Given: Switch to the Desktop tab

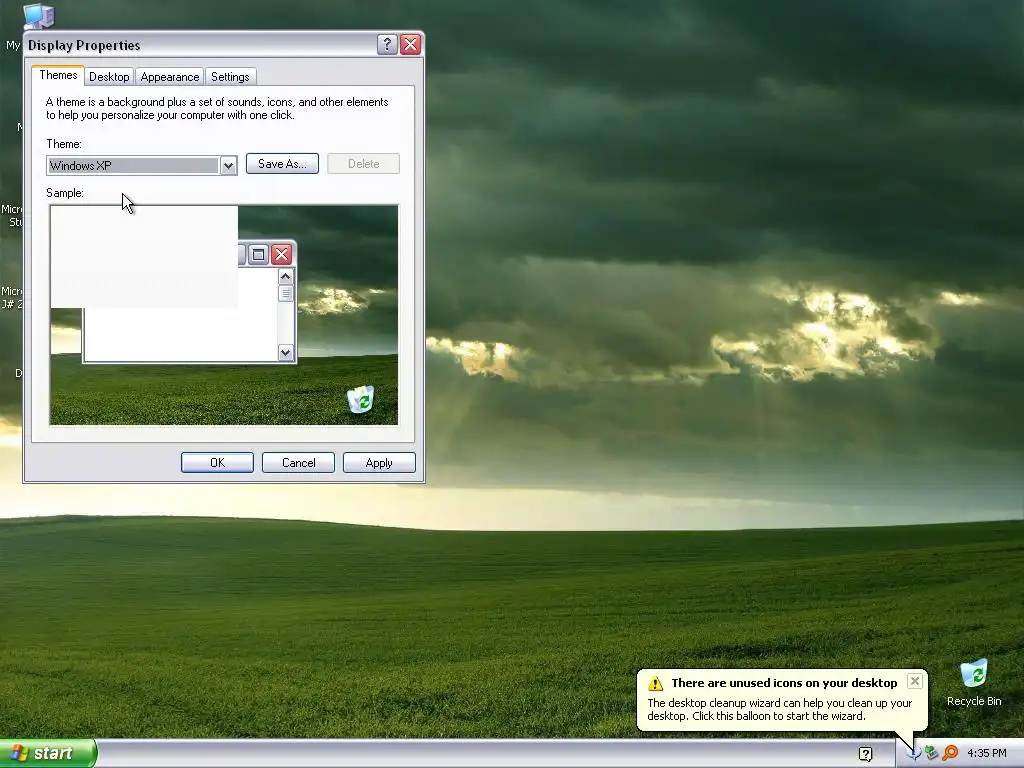Looking at the screenshot, I should point(109,77).
